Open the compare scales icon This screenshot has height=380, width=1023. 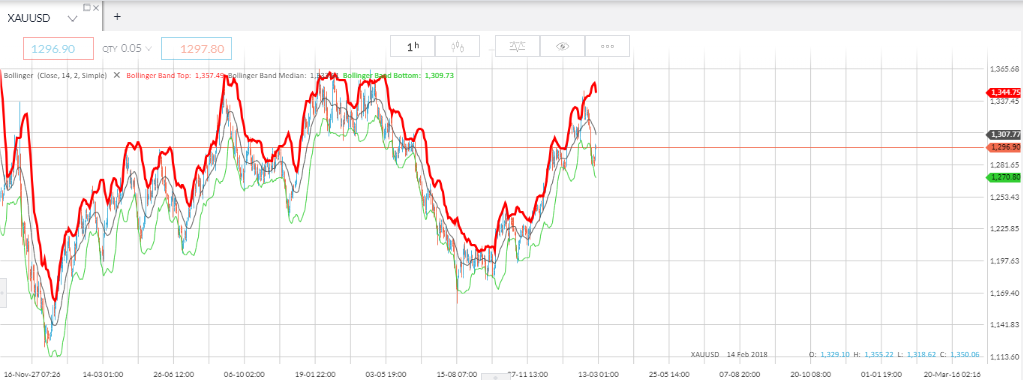tap(518, 46)
